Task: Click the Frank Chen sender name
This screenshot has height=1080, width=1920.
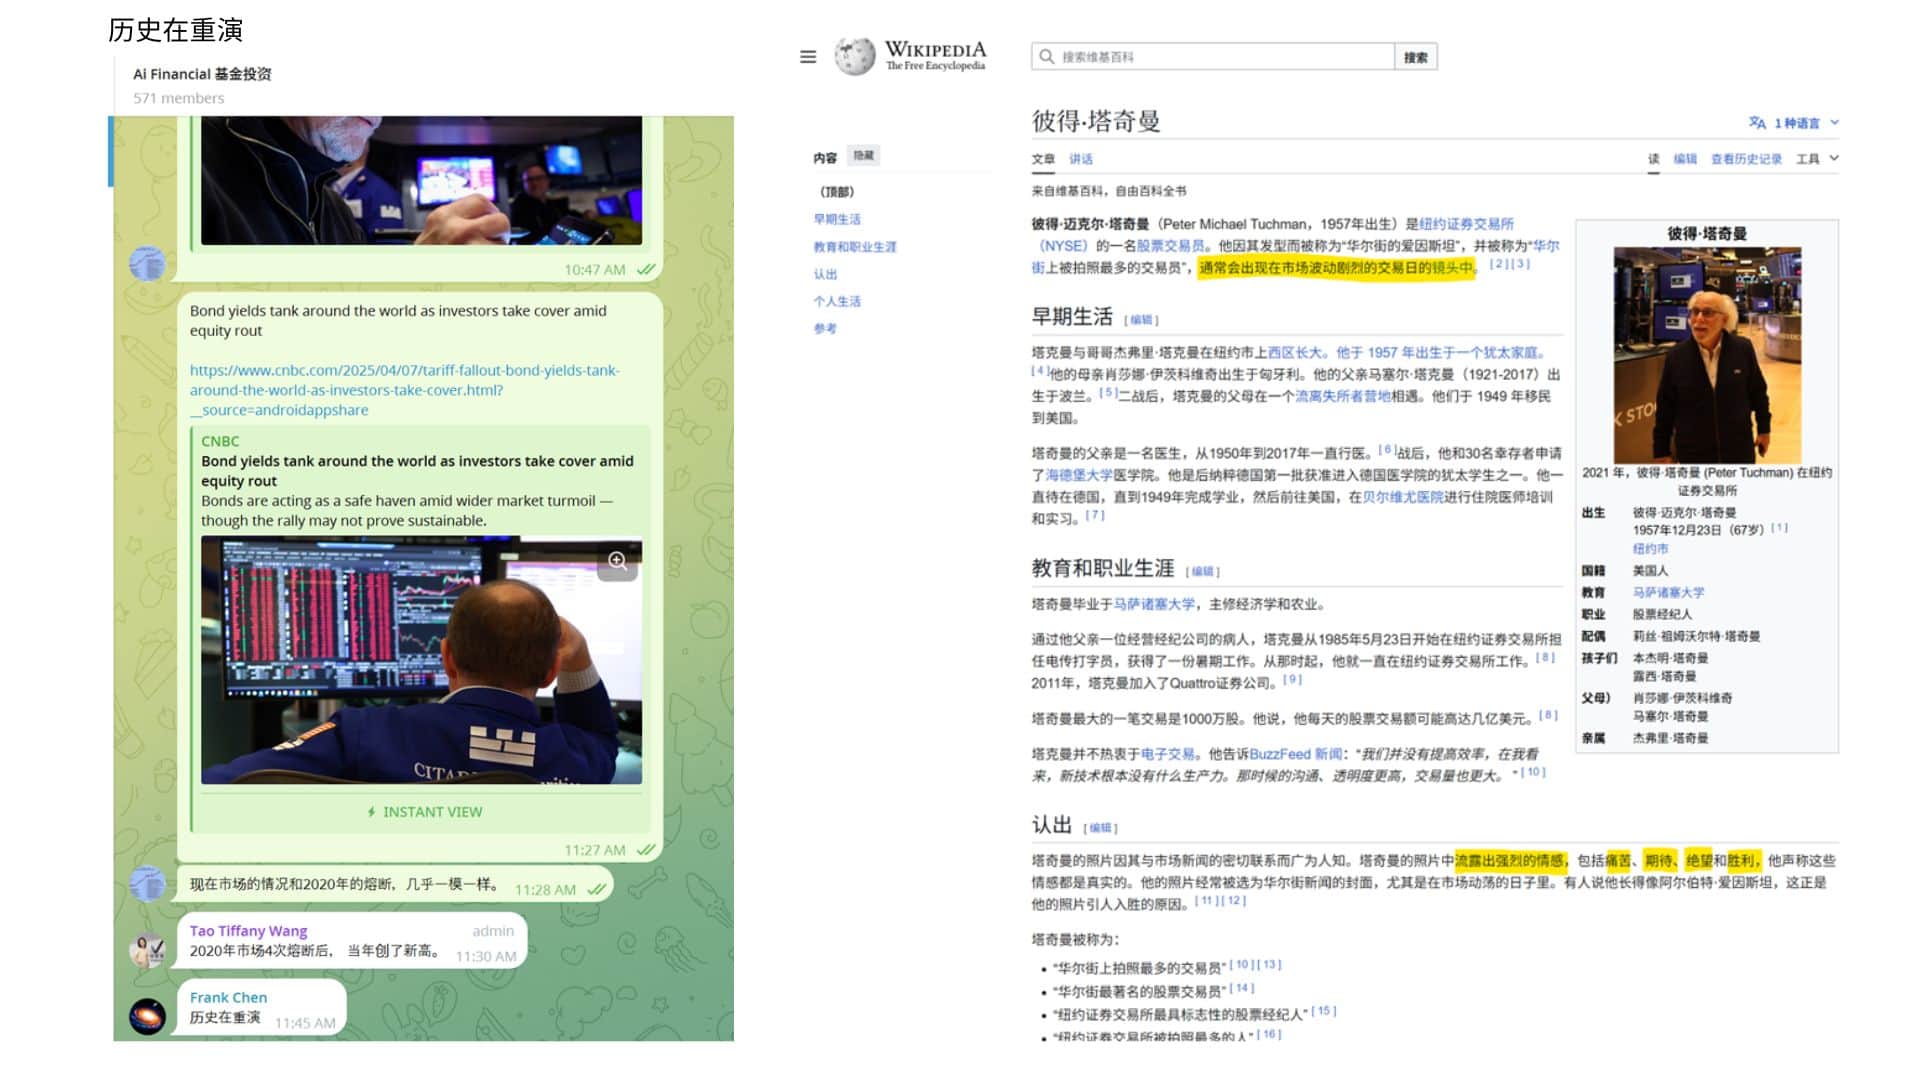Action: click(x=228, y=998)
